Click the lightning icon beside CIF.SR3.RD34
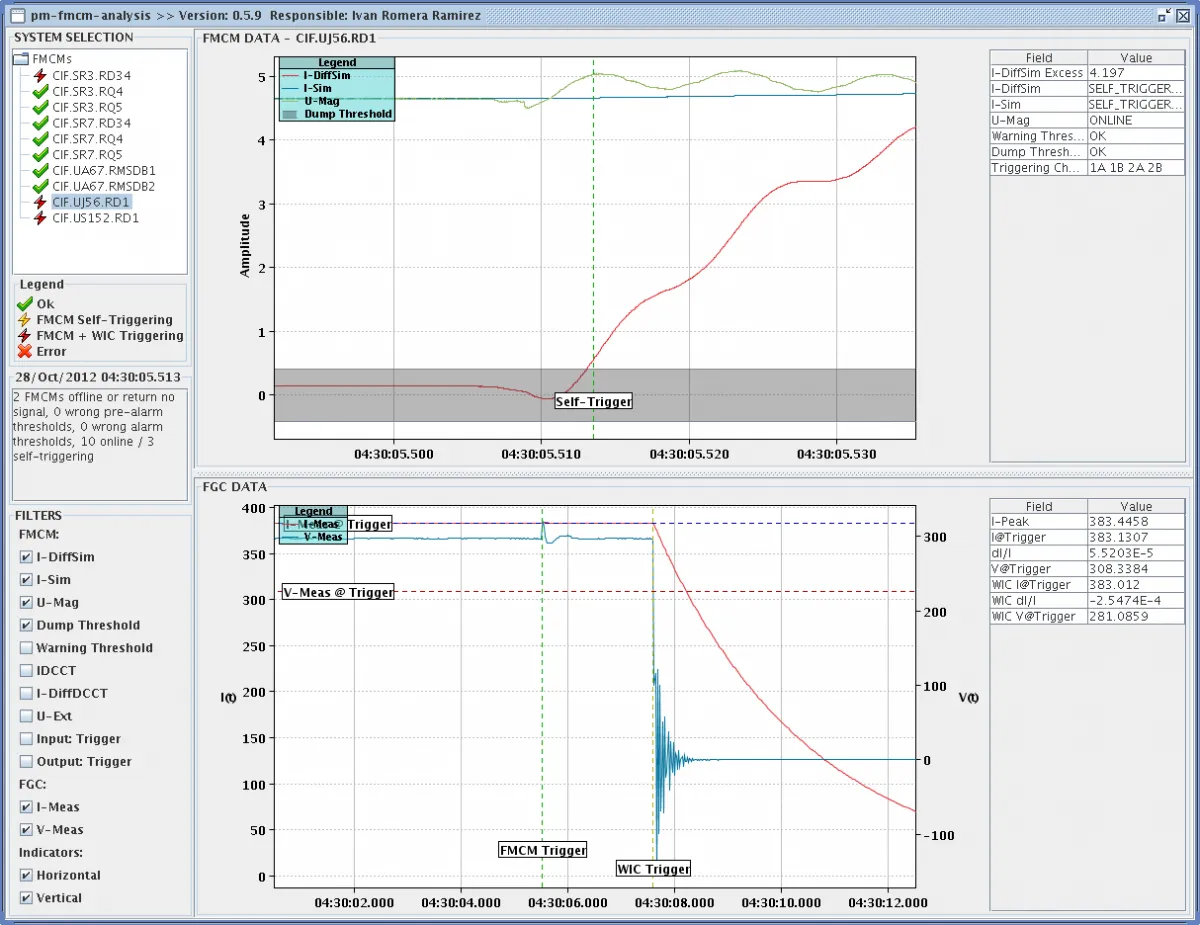This screenshot has height=925, width=1200. coord(40,75)
